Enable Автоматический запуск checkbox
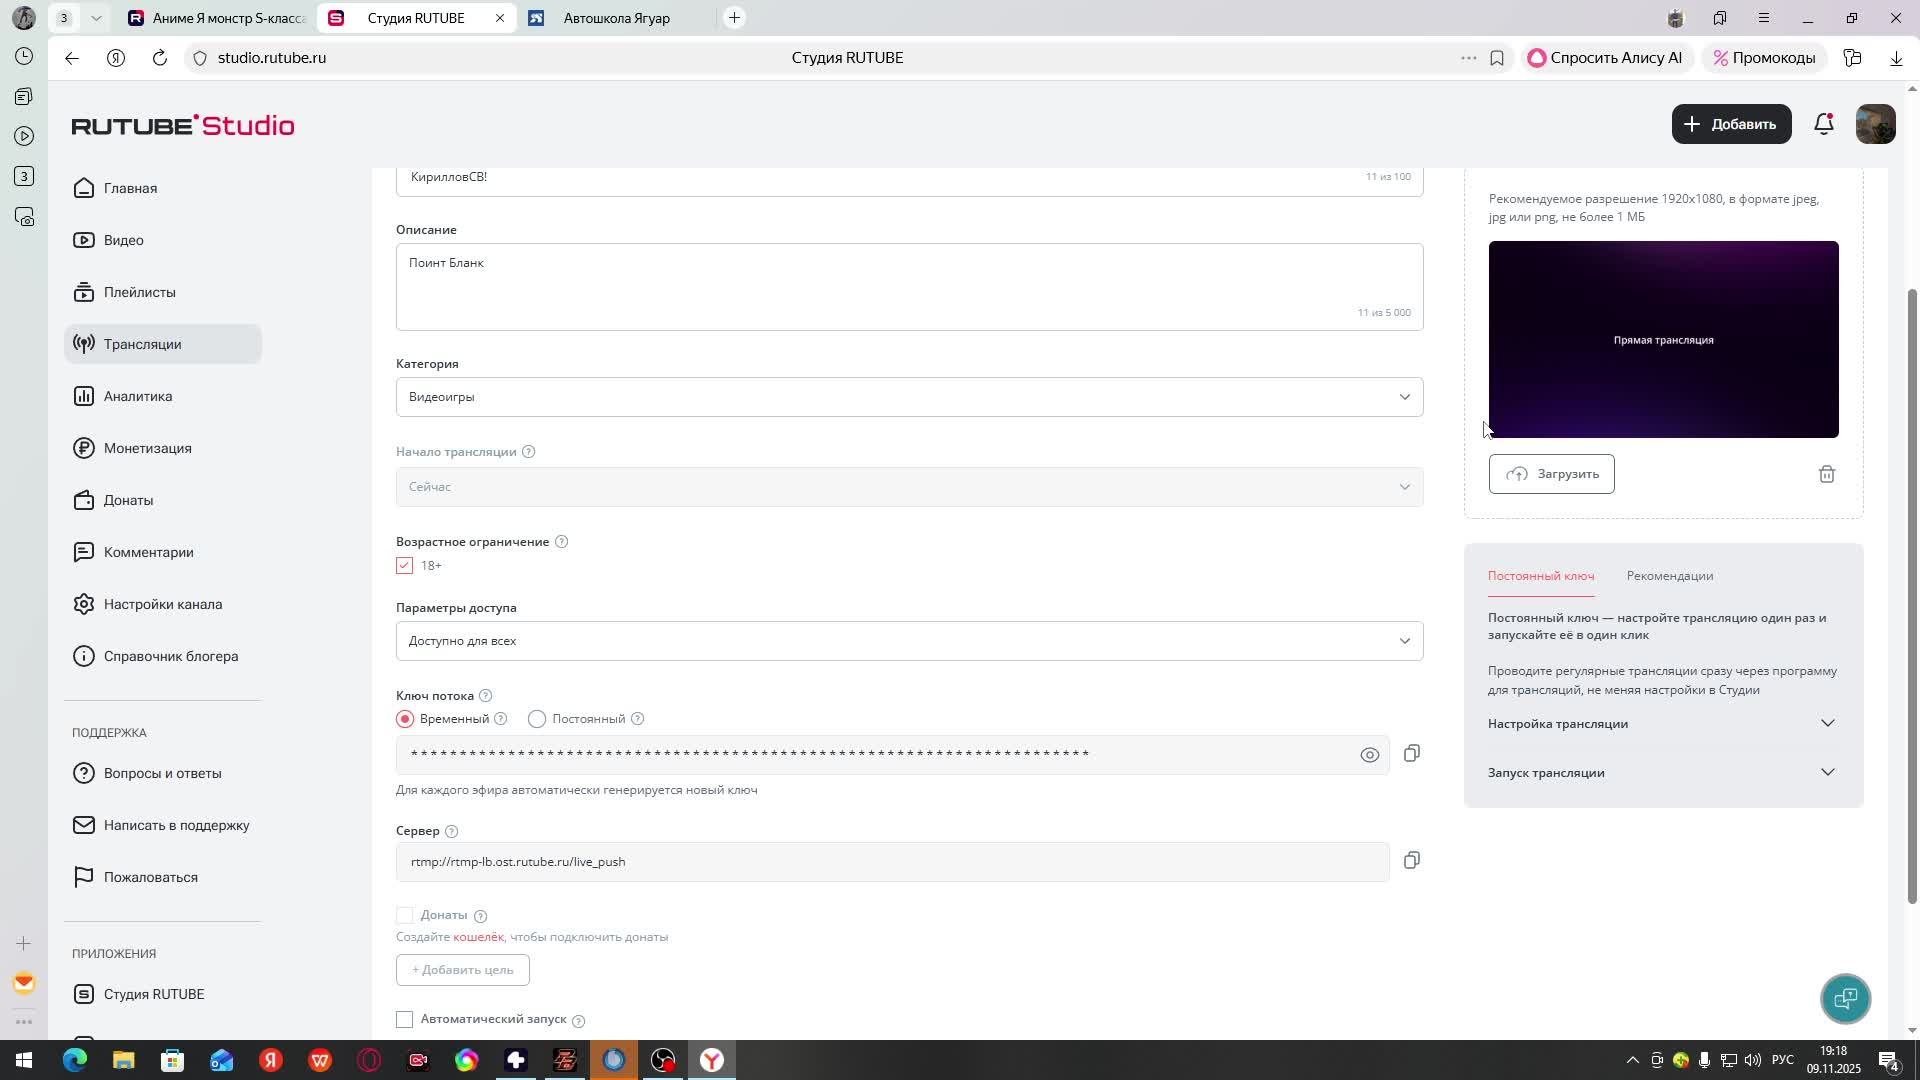The height and width of the screenshot is (1080, 1920). pos(405,1019)
